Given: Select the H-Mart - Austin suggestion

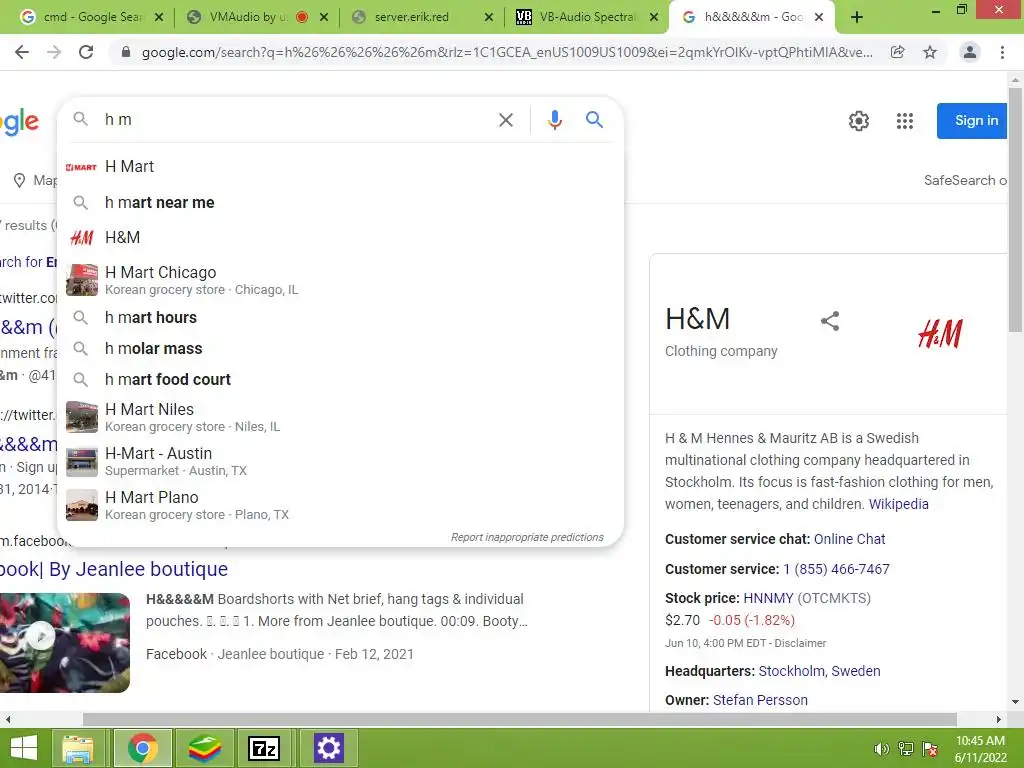Looking at the screenshot, I should (x=340, y=461).
